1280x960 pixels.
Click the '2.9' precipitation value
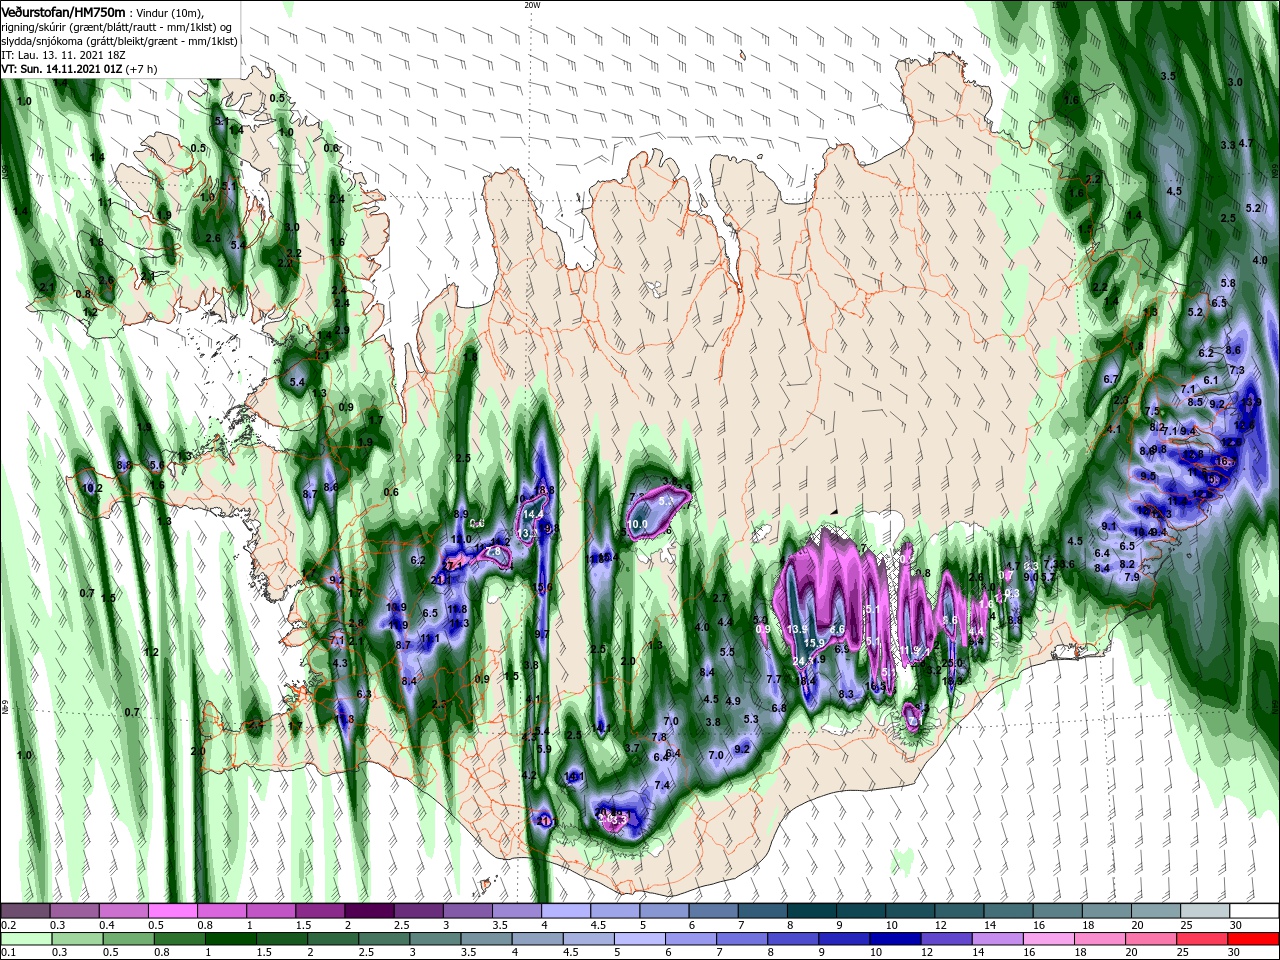point(342,330)
